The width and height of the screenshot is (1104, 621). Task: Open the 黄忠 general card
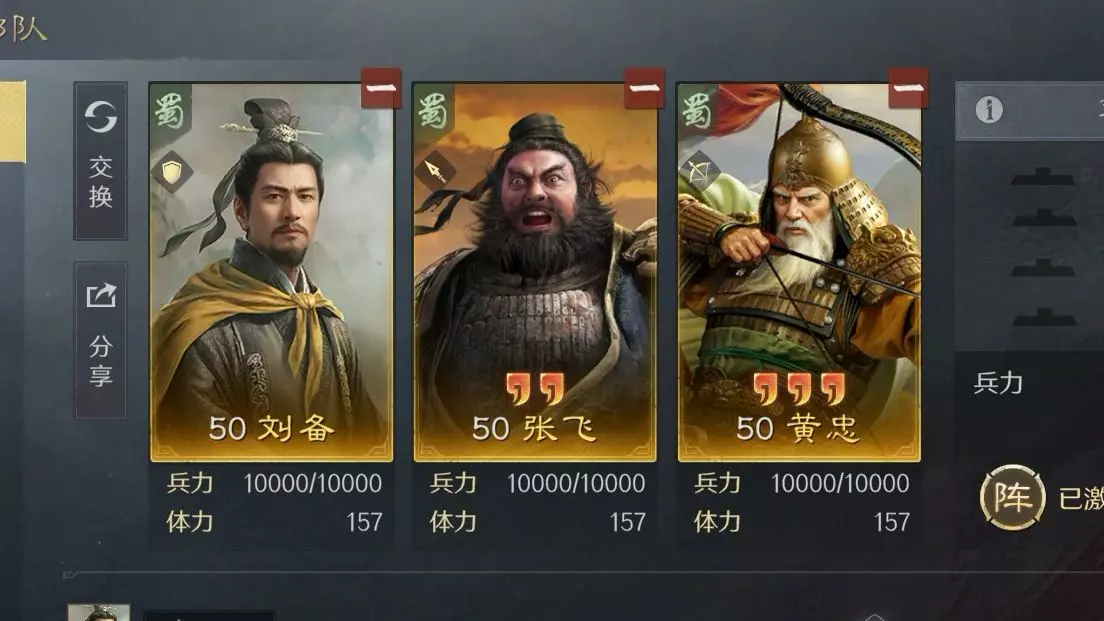click(799, 272)
